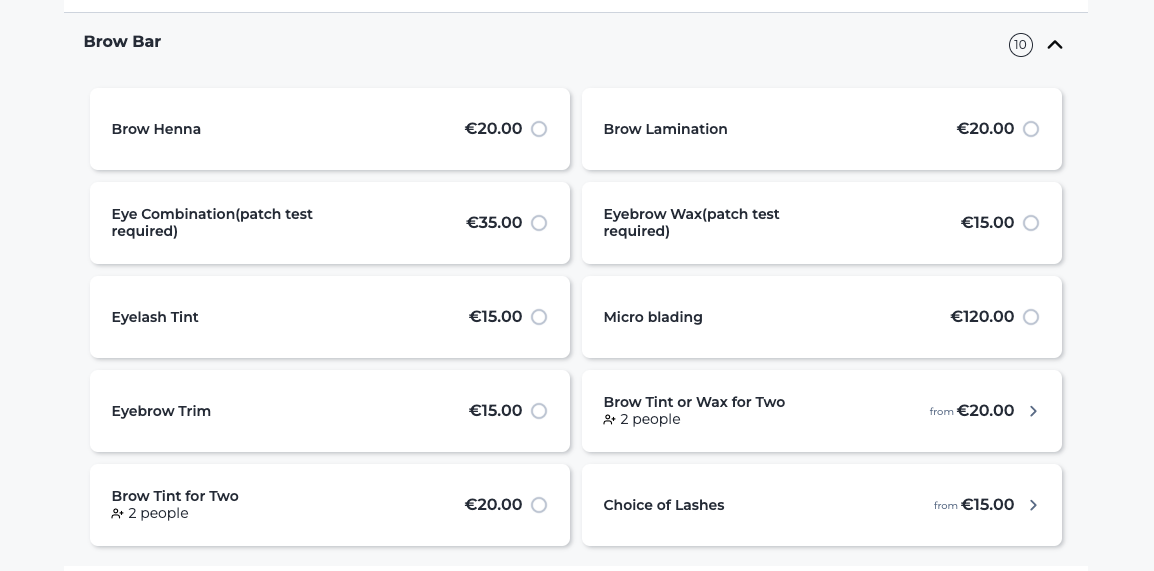The width and height of the screenshot is (1154, 571).
Task: Select the Brow Tint for Two radio button
Action: [x=539, y=505]
